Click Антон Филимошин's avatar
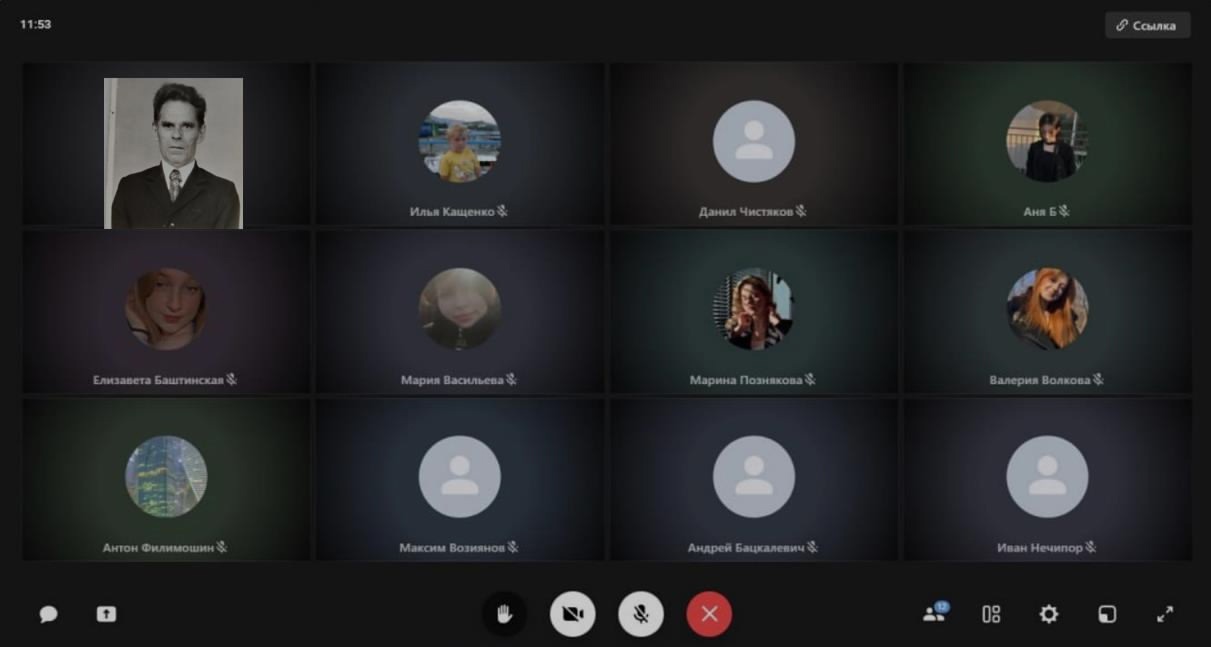 pos(165,477)
